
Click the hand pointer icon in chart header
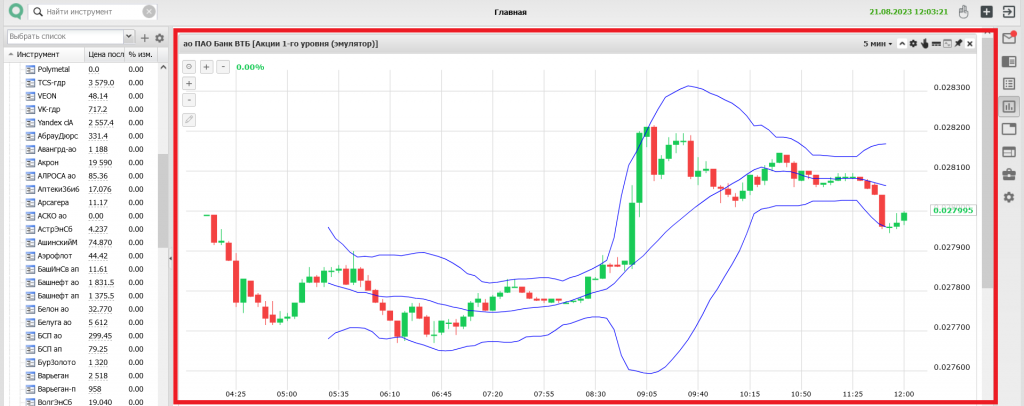coord(924,44)
